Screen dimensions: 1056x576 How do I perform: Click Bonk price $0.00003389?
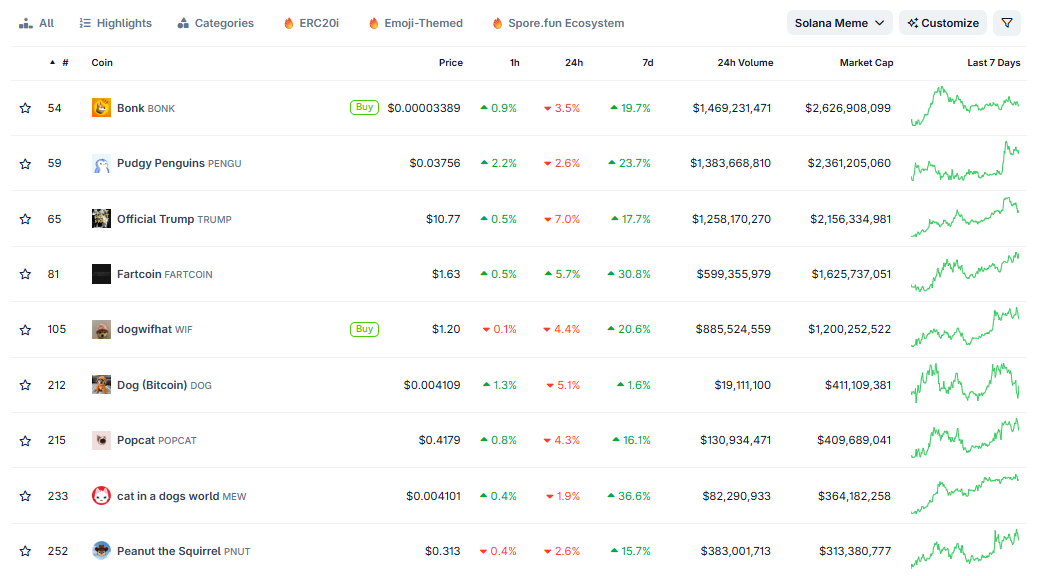(424, 108)
